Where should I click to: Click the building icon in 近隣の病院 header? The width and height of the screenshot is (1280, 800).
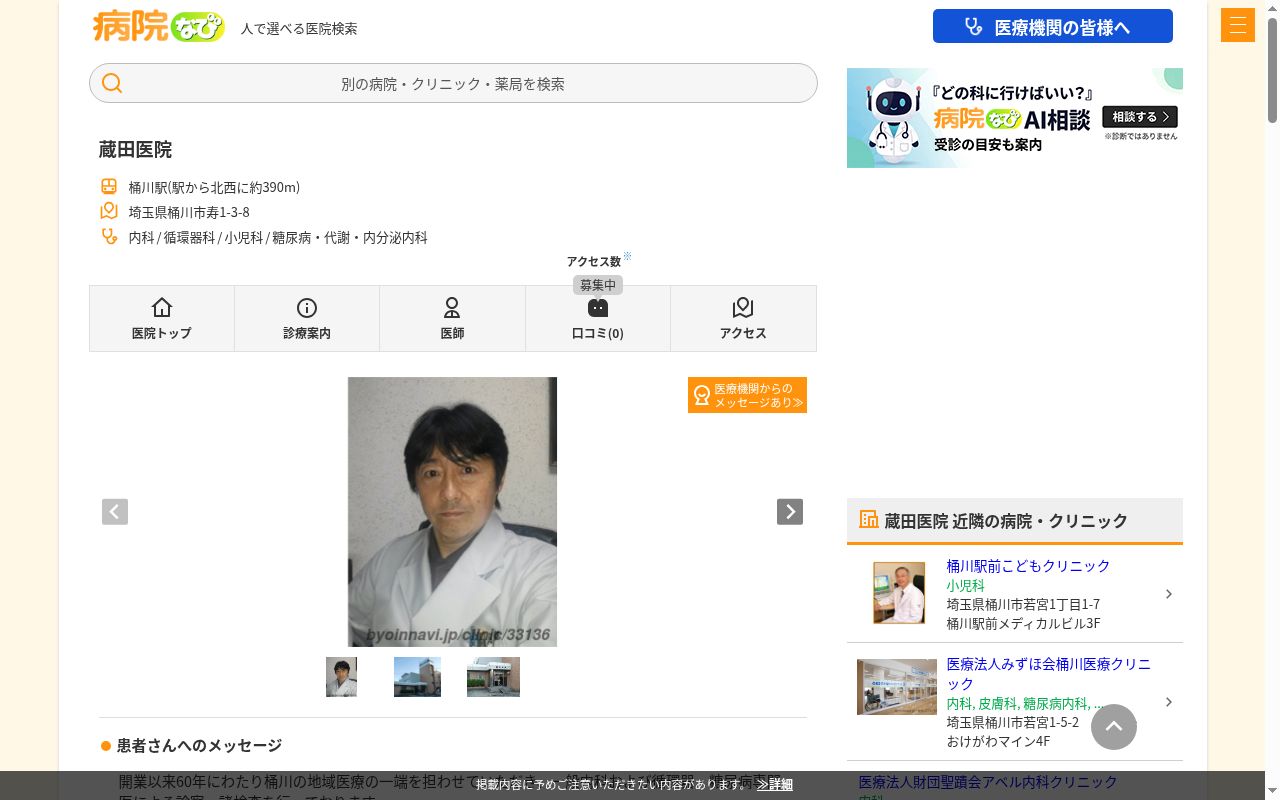[x=869, y=520]
